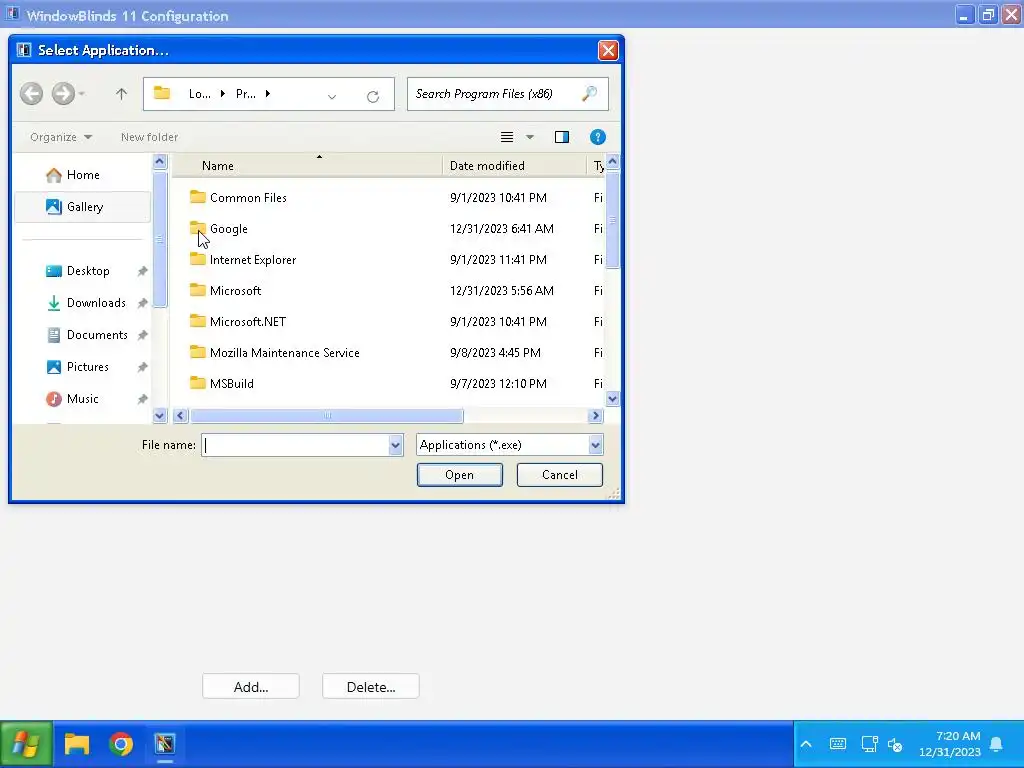Click navigation pane scroll up arrow
Screen dimensions: 1024x768
pos(159,161)
